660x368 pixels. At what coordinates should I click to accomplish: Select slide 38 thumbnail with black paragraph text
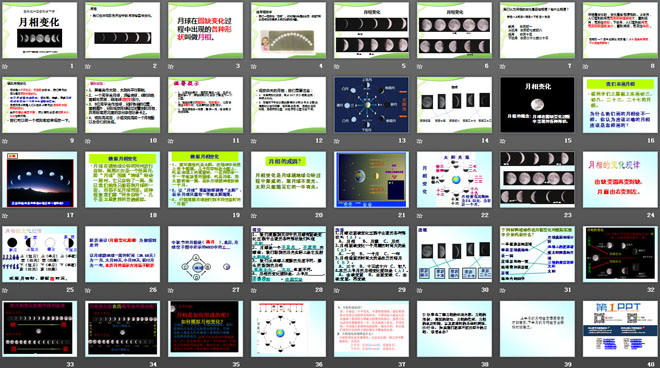pyautogui.click(x=454, y=328)
